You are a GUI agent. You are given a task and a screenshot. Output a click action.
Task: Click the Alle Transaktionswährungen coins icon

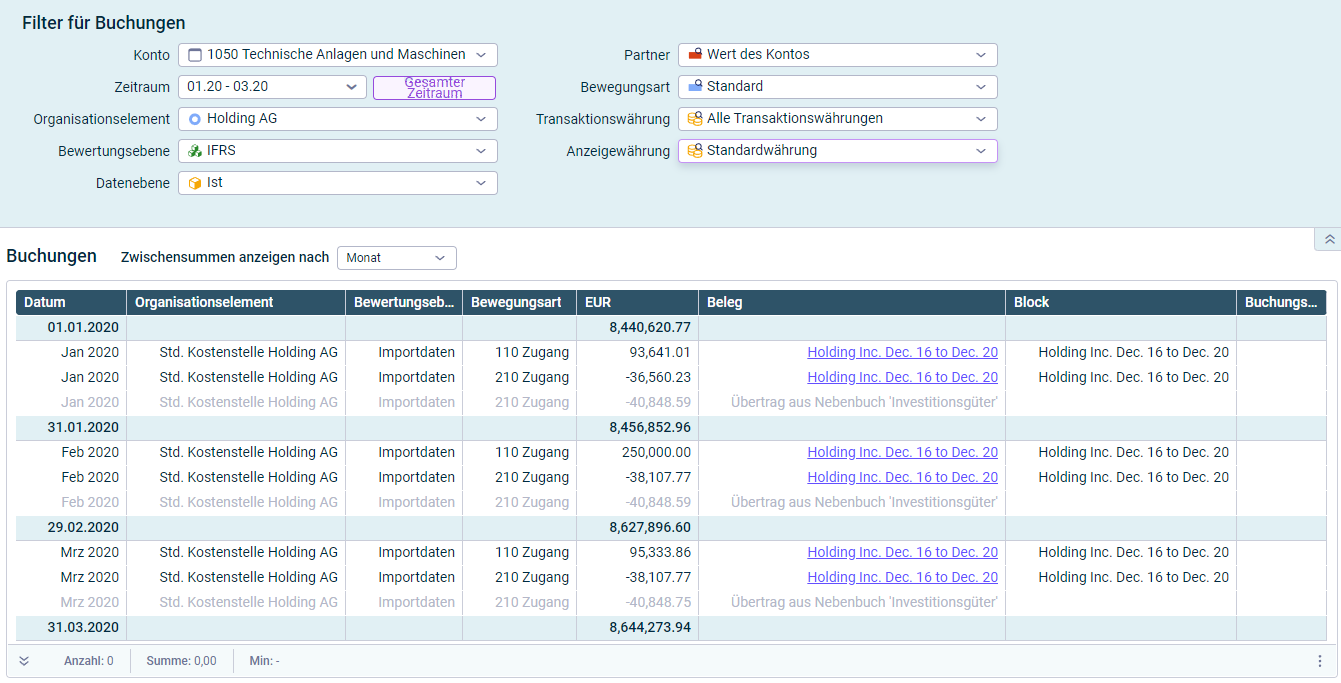[x=695, y=119]
